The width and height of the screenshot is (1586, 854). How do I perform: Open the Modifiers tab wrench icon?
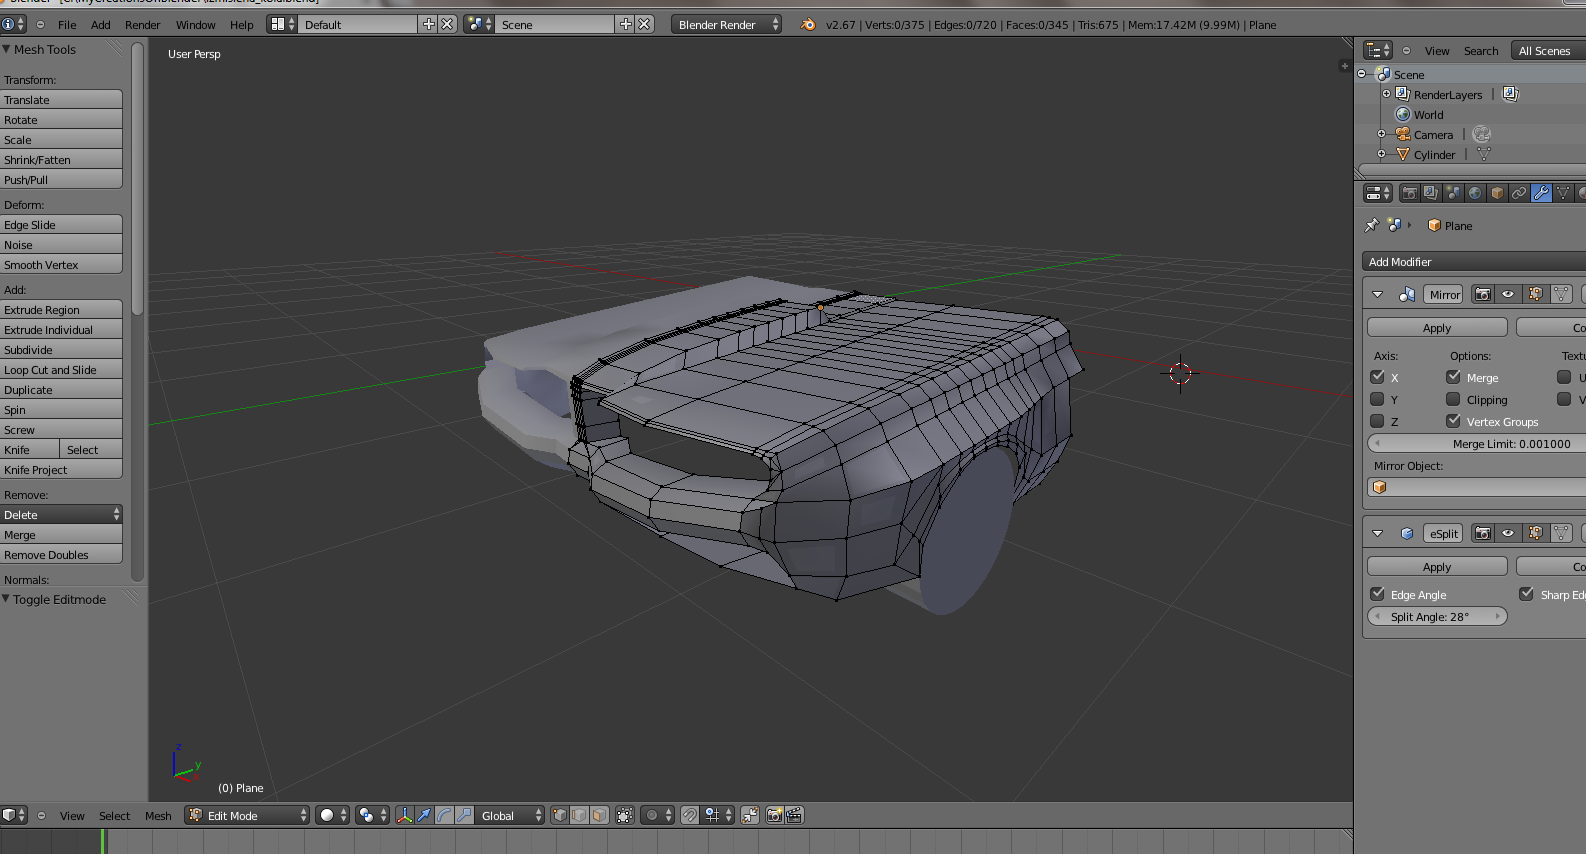[x=1541, y=193]
